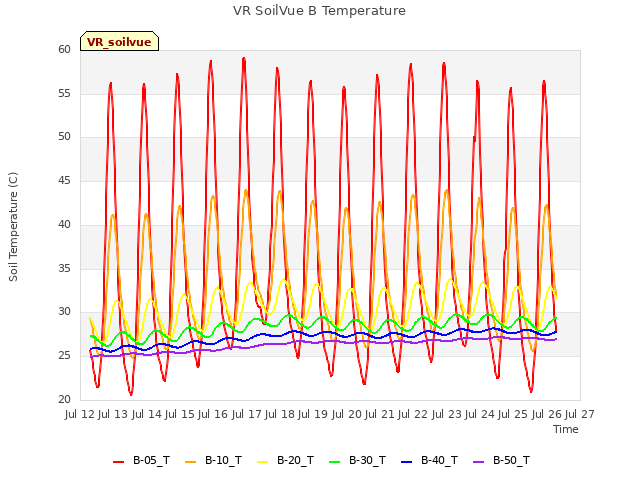Click the yellow B-20_T legend swatch
Viewport: 640px width, 480px height.
[x=262, y=462]
